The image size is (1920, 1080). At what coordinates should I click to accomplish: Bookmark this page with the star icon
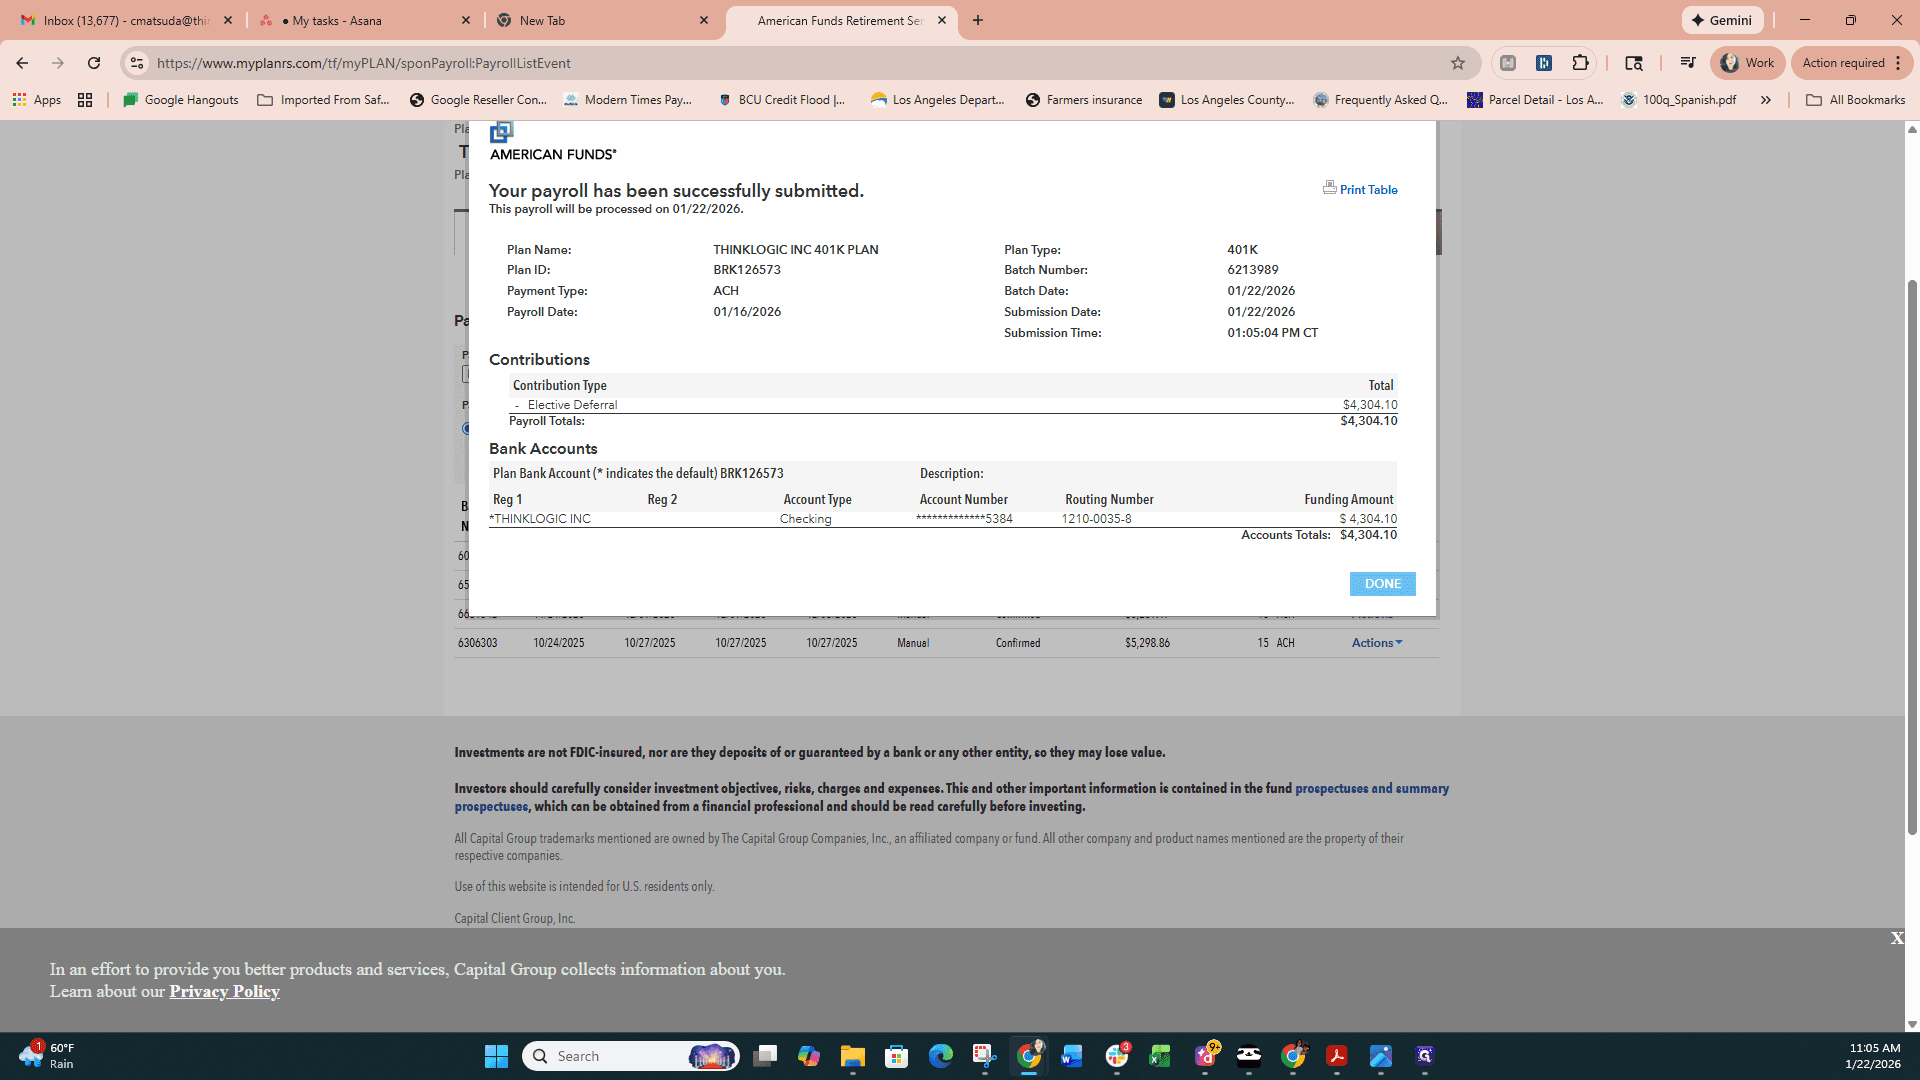[1458, 63]
